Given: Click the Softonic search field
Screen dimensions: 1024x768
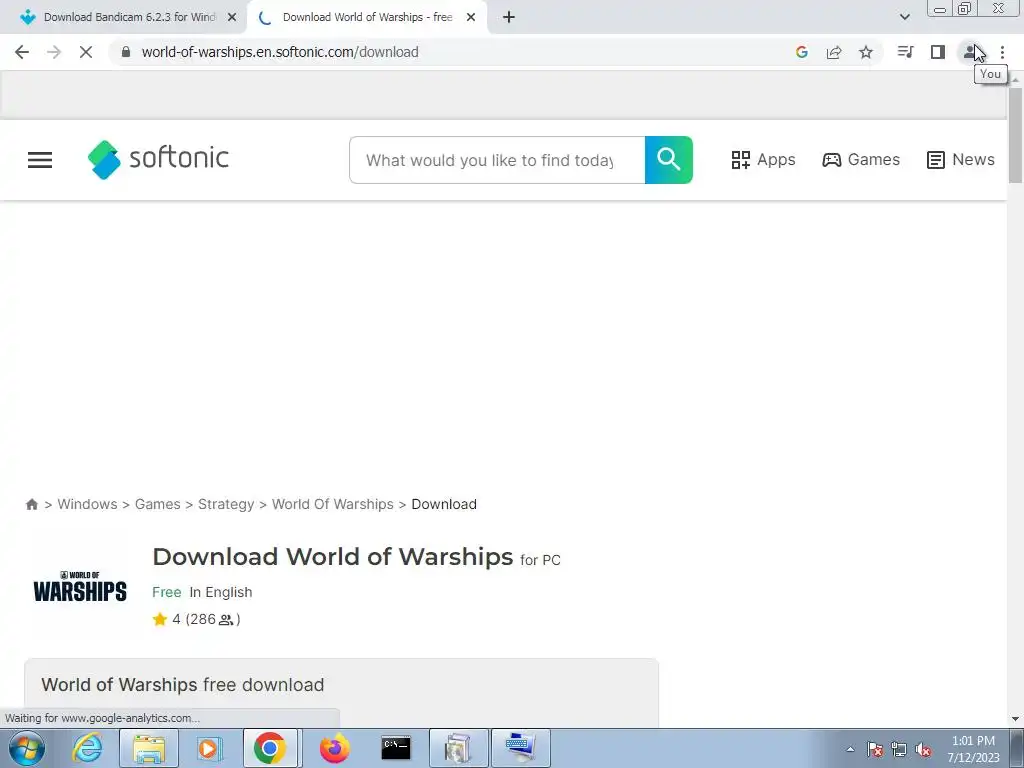Looking at the screenshot, I should pos(497,160).
